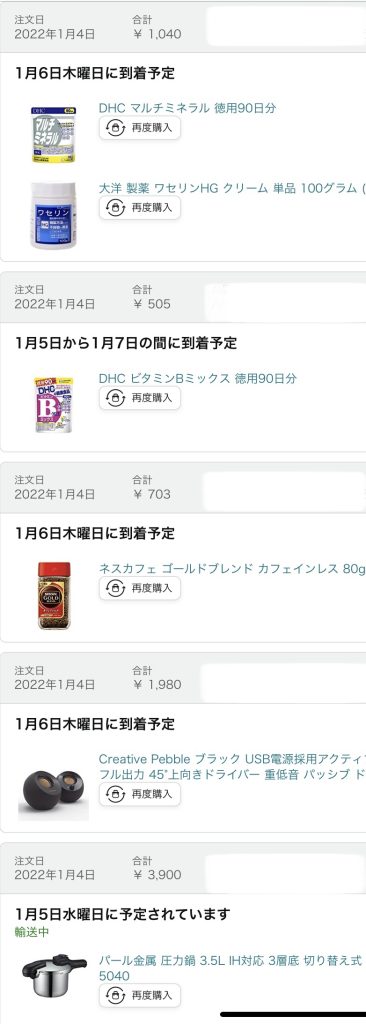
Task: Click the 再度購入 button for Creative Pebble speakers
Action: (x=140, y=794)
